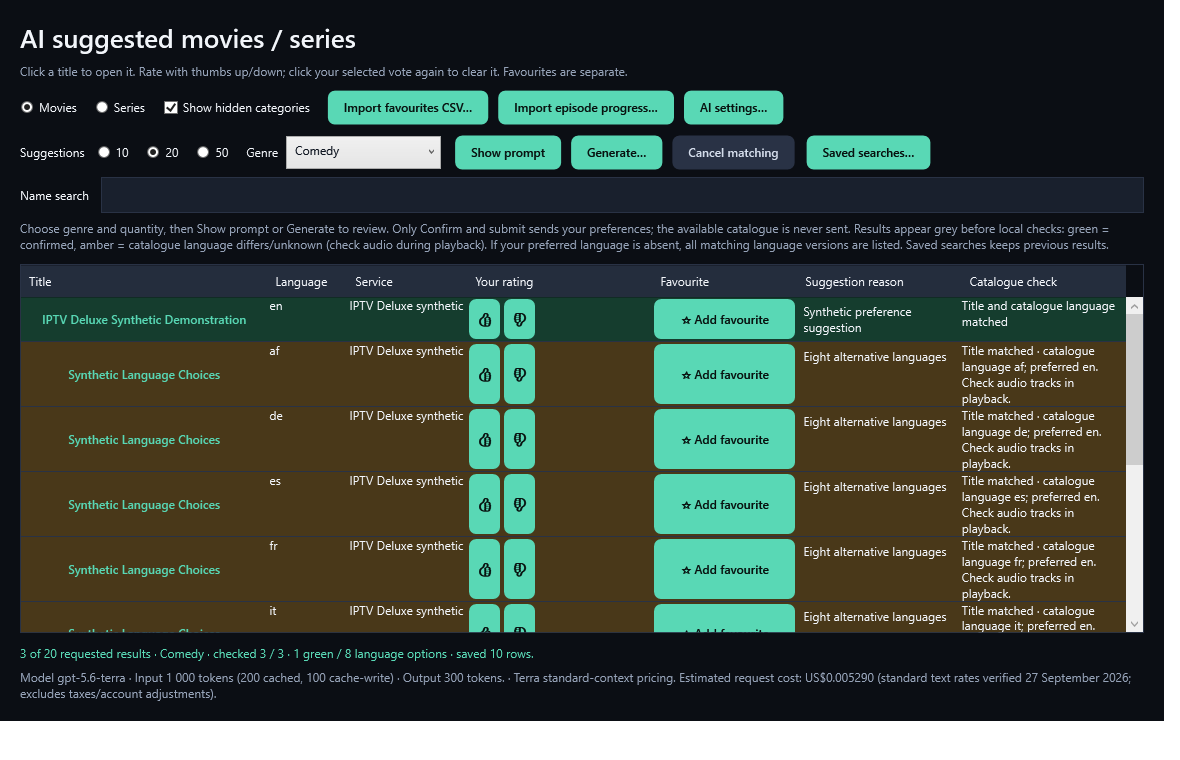Image resolution: width=1180 pixels, height=760 pixels.
Task: Thumbs up the 'af' language row
Action: click(485, 374)
